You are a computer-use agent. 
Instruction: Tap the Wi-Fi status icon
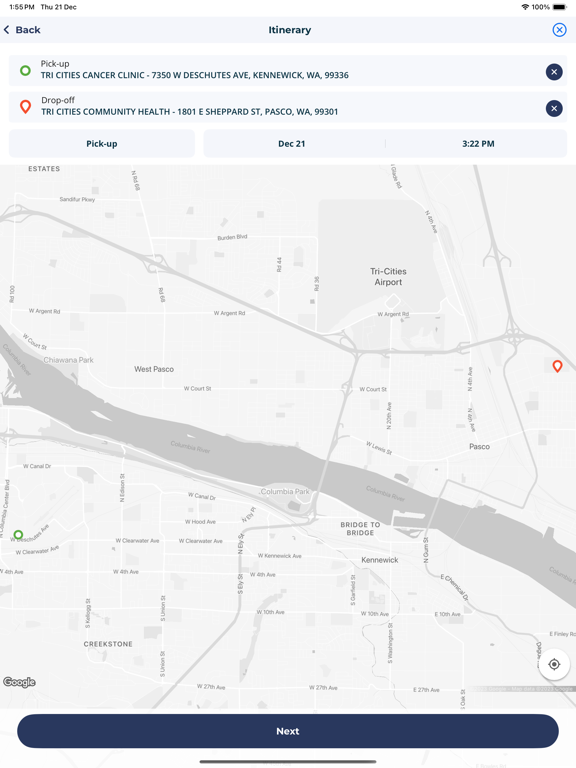pos(525,7)
